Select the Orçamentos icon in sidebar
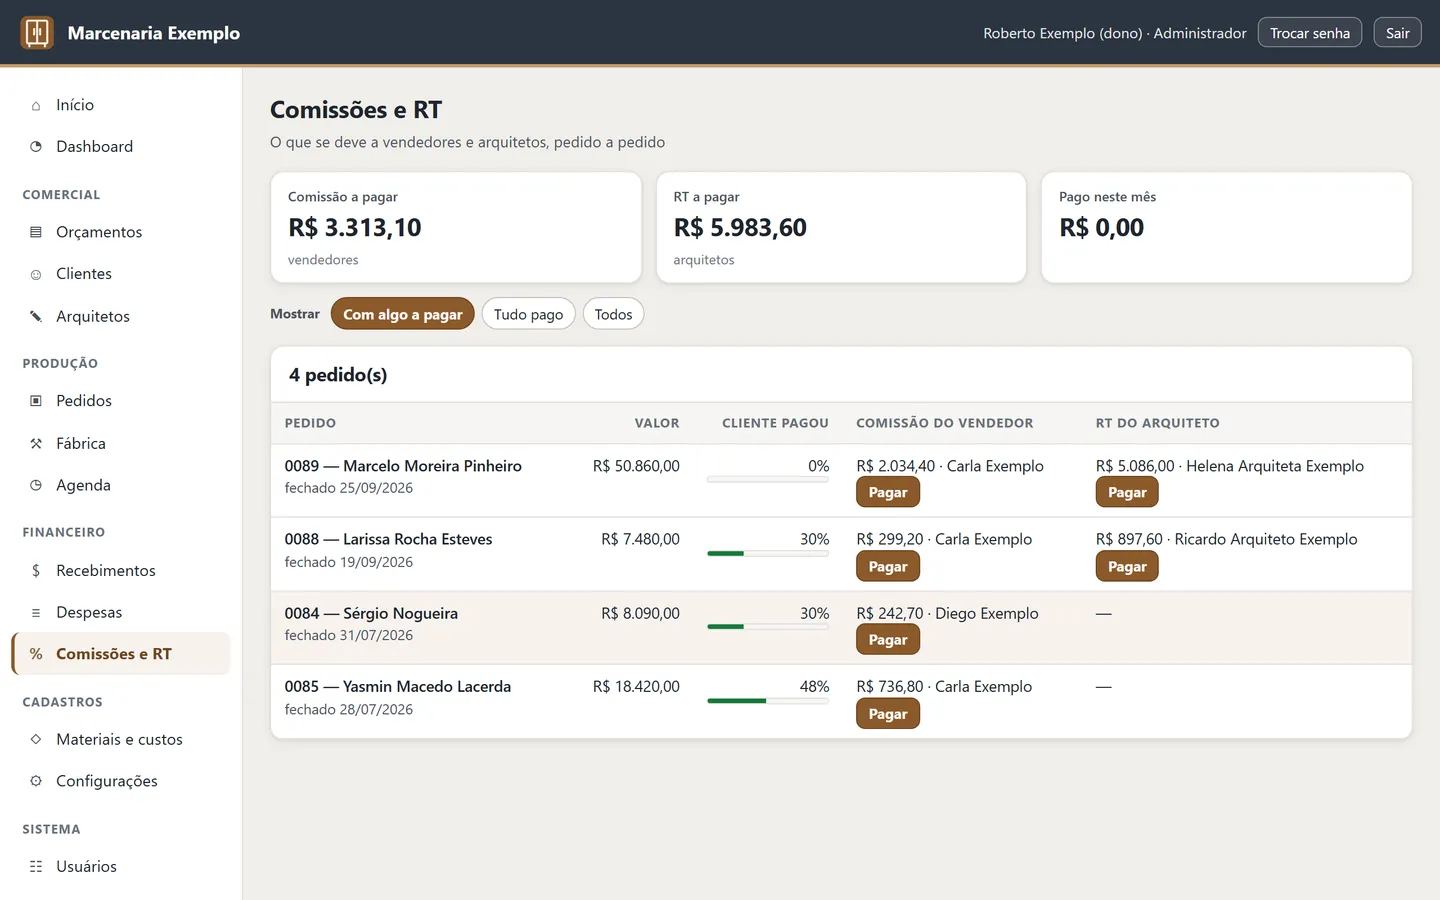The image size is (1440, 900). tap(36, 232)
